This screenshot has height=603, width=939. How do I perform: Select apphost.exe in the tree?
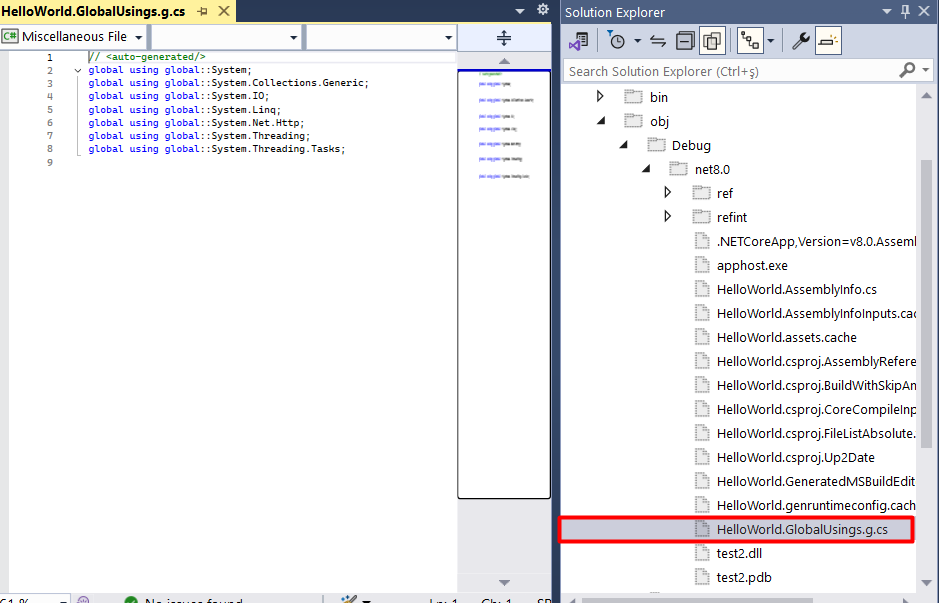pos(752,265)
